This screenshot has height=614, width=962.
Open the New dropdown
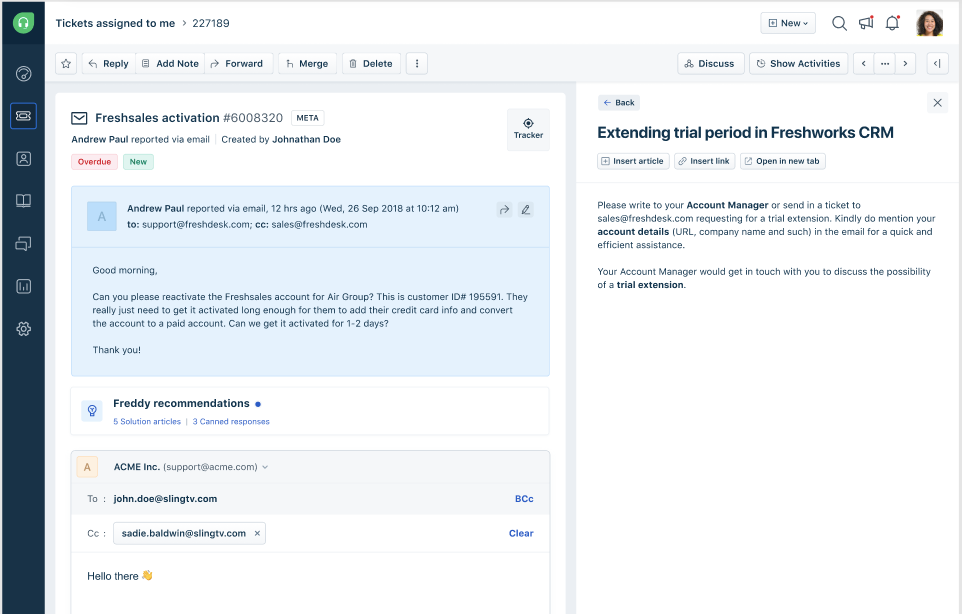[x=788, y=23]
